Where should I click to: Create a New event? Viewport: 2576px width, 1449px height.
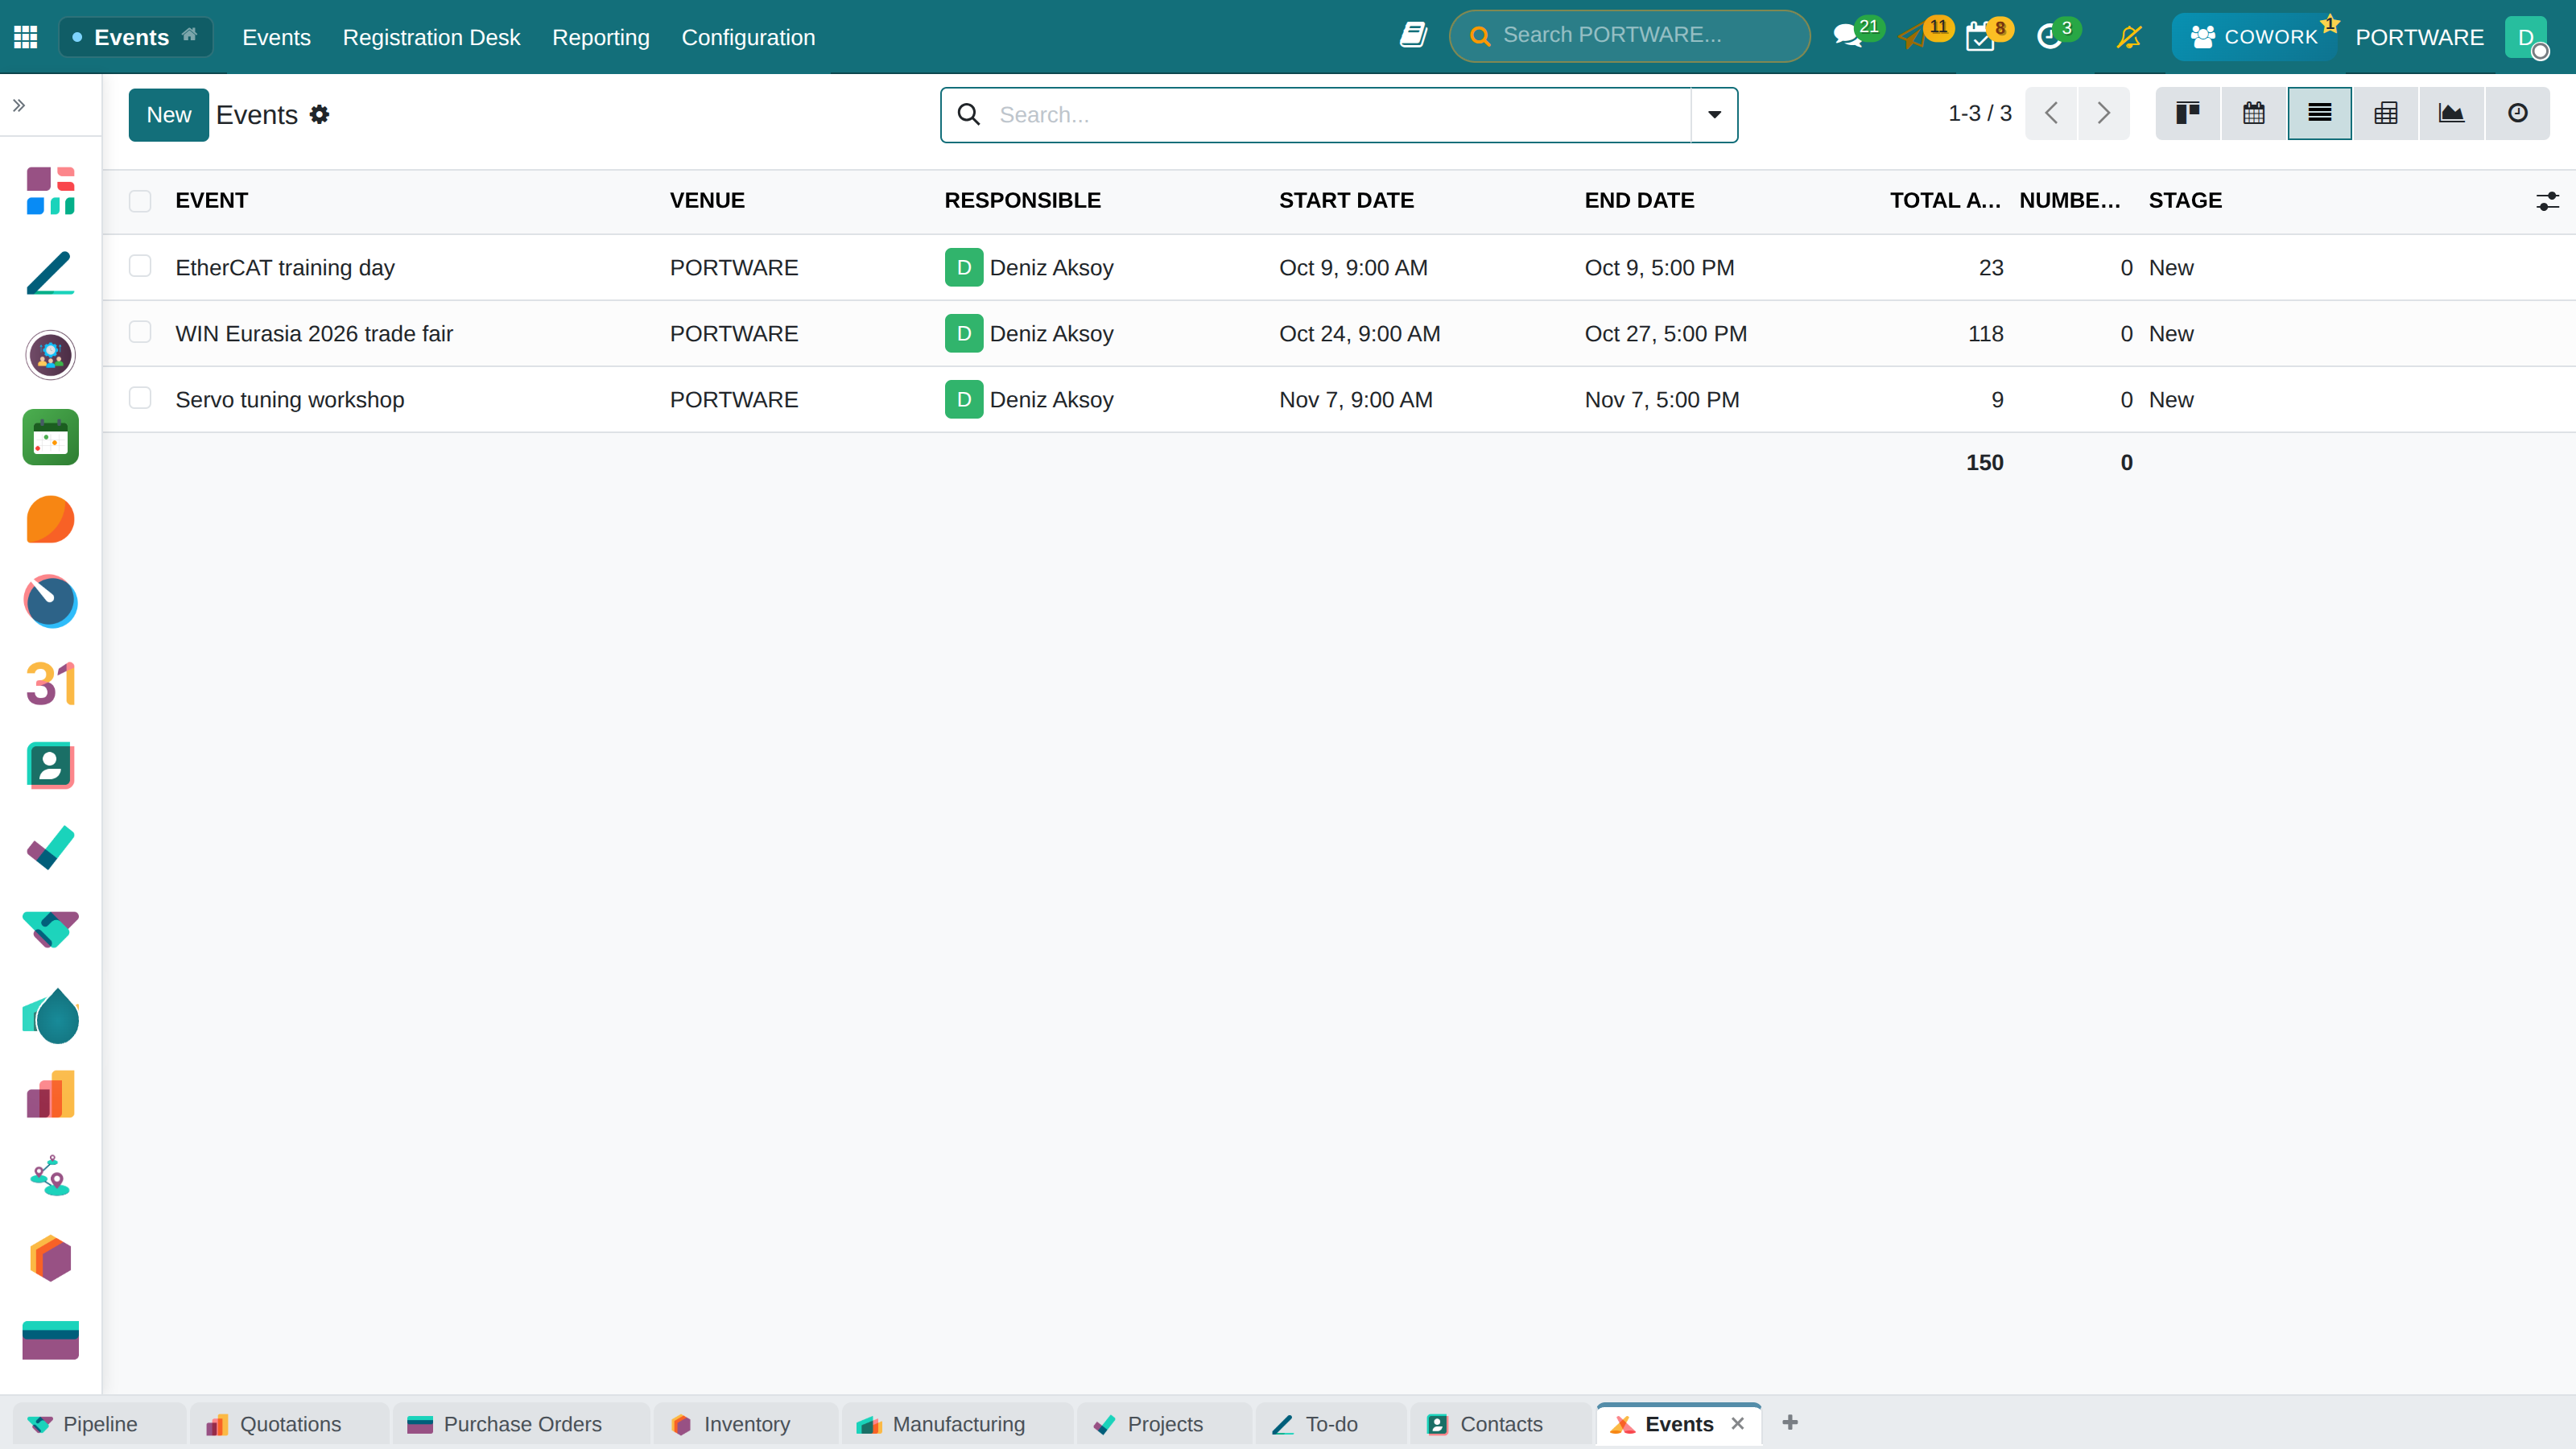click(168, 115)
